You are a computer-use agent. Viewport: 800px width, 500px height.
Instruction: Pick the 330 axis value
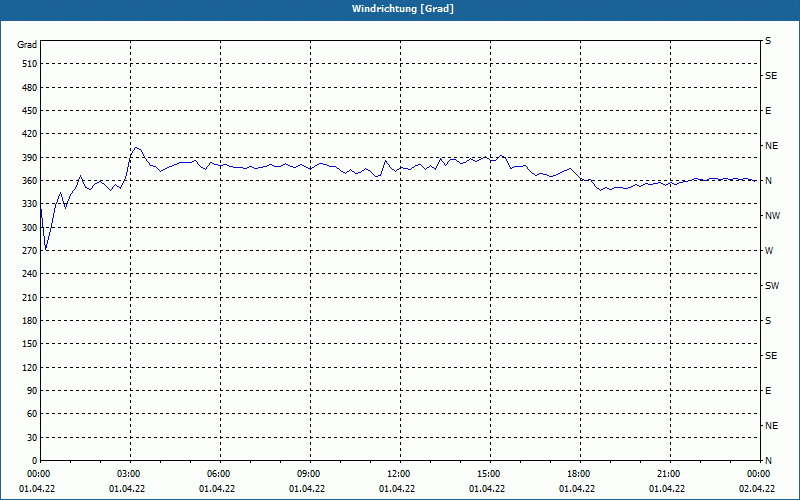point(30,204)
